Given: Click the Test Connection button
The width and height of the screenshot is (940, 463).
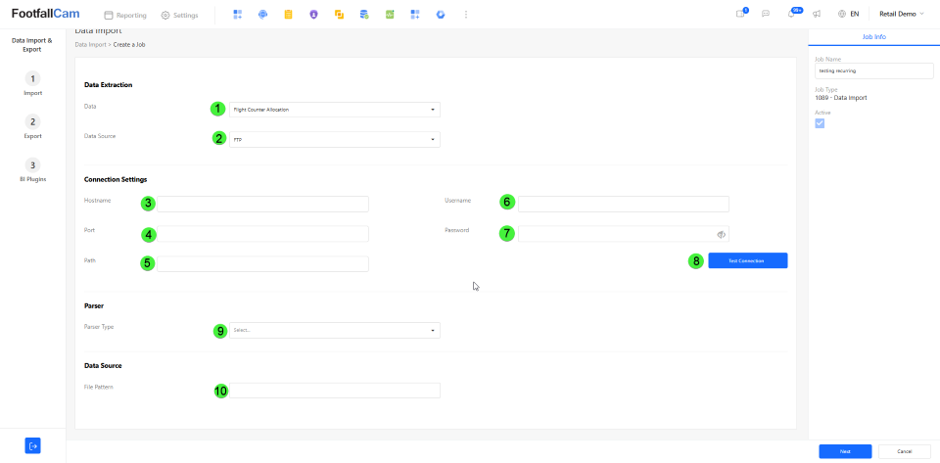Looking at the screenshot, I should point(748,260).
